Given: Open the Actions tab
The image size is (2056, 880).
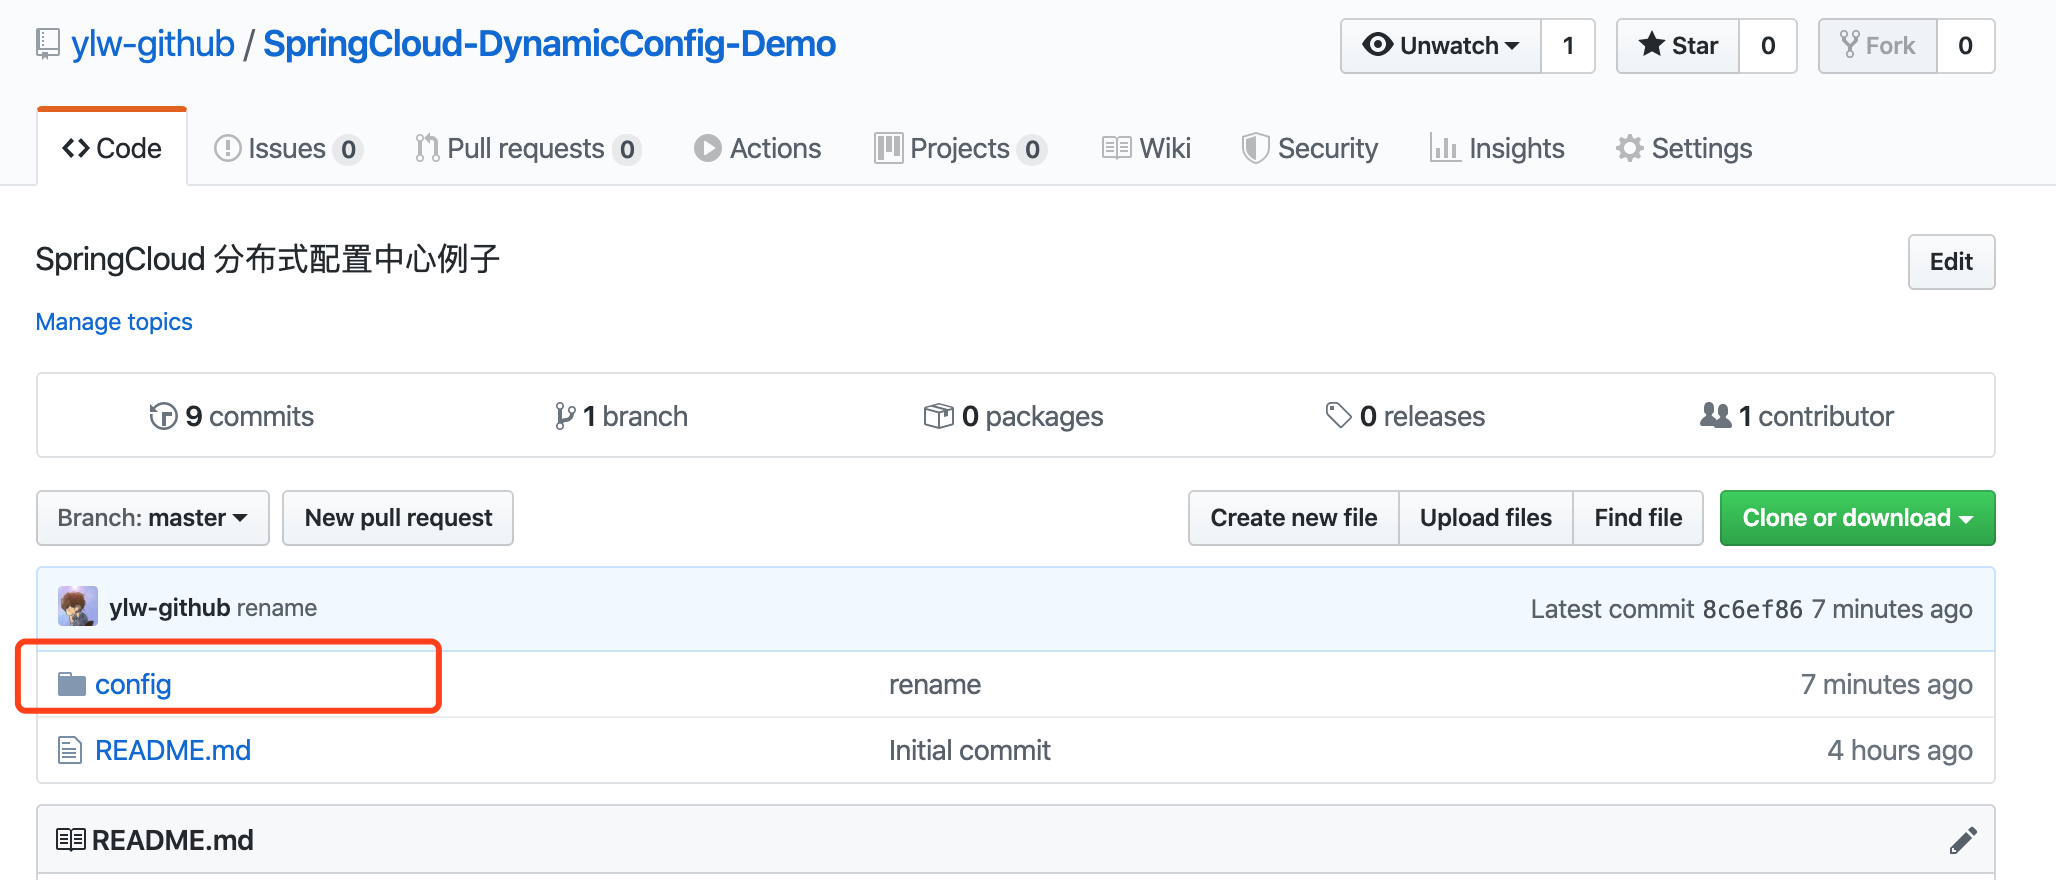Looking at the screenshot, I should [758, 148].
